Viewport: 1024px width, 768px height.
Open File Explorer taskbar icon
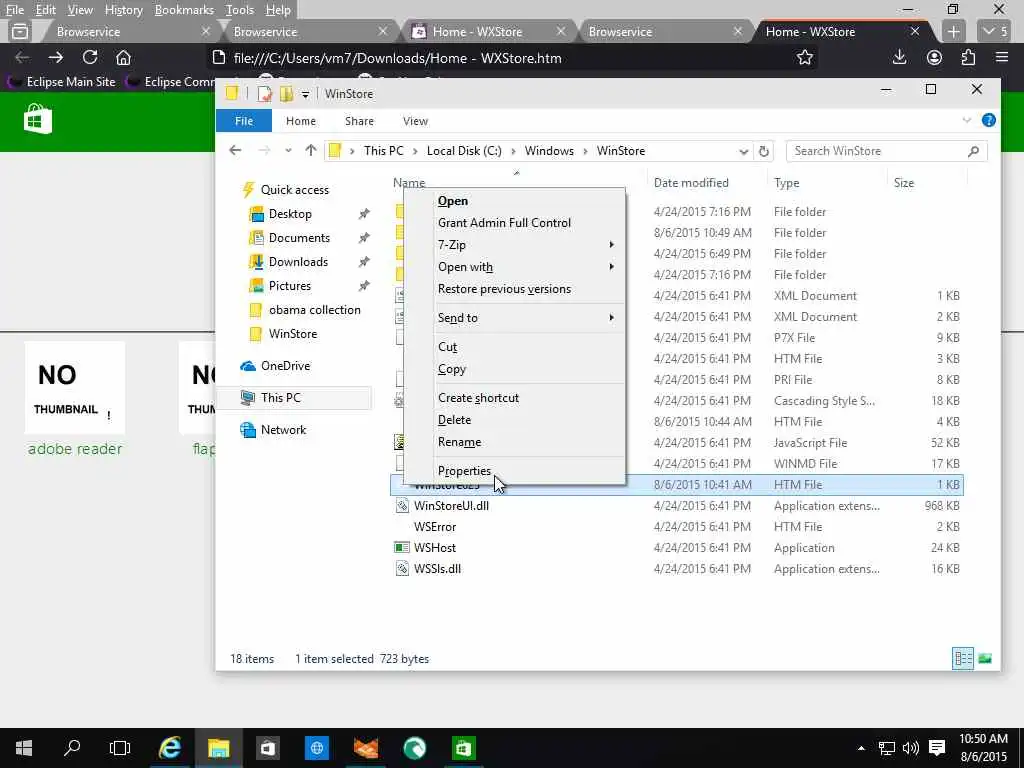tap(219, 748)
